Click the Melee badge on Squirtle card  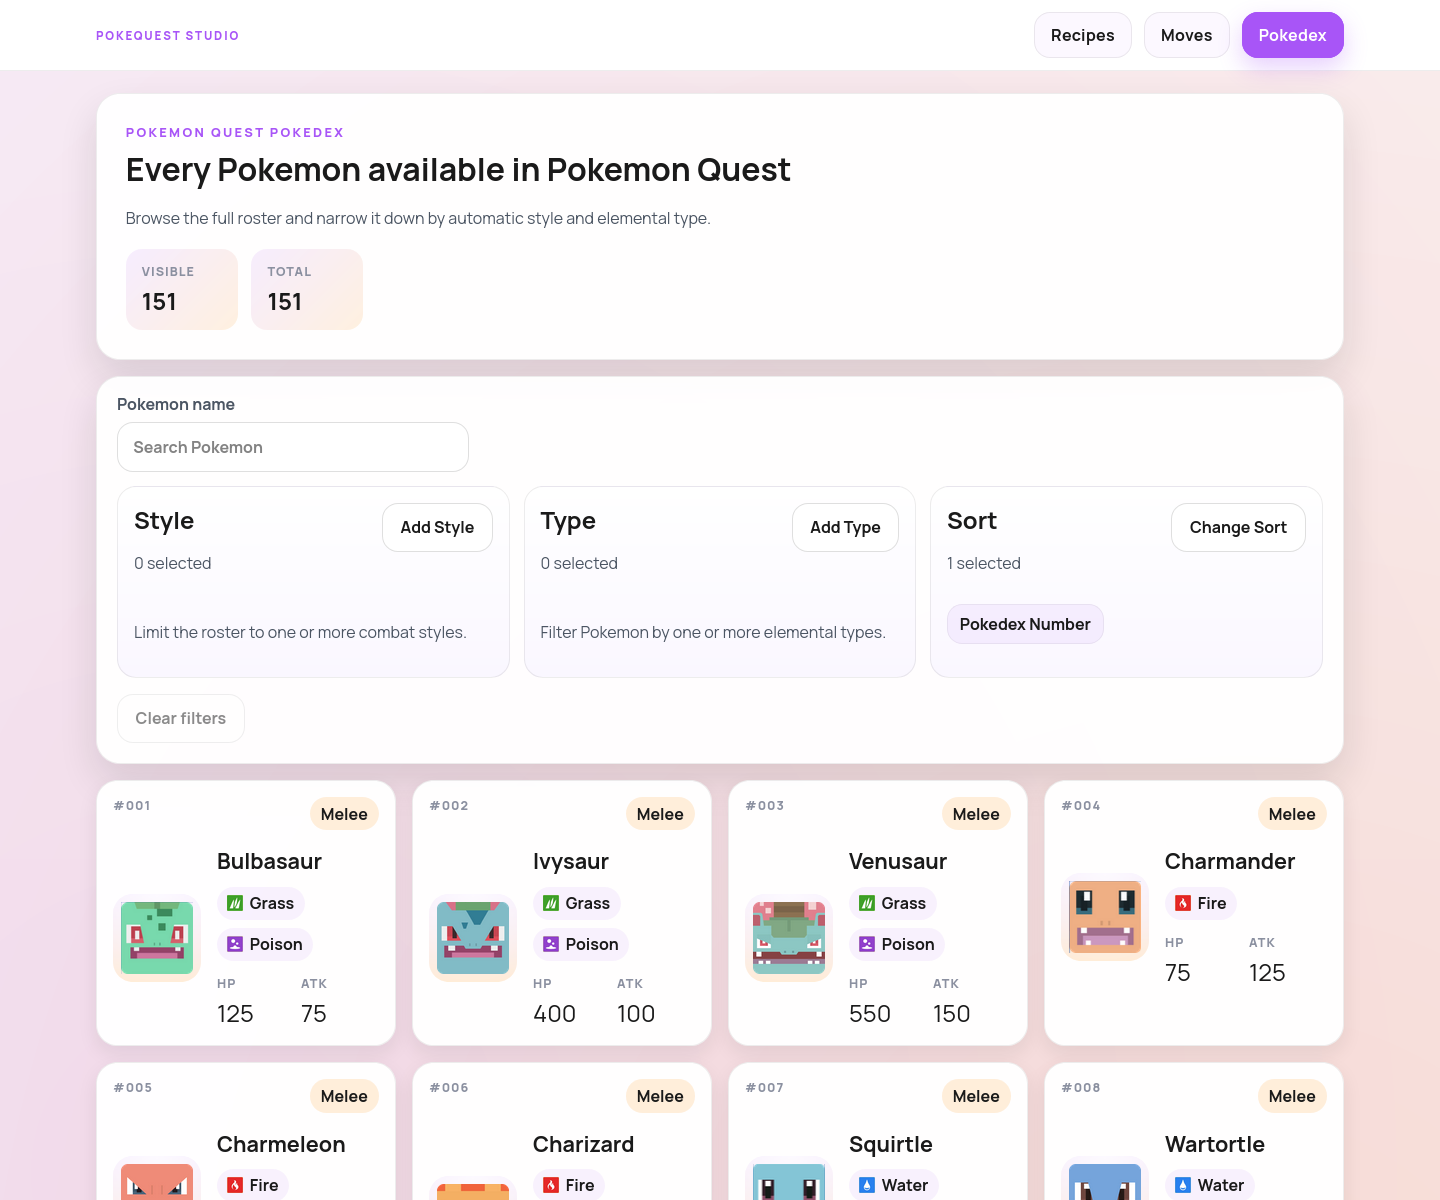point(976,1096)
